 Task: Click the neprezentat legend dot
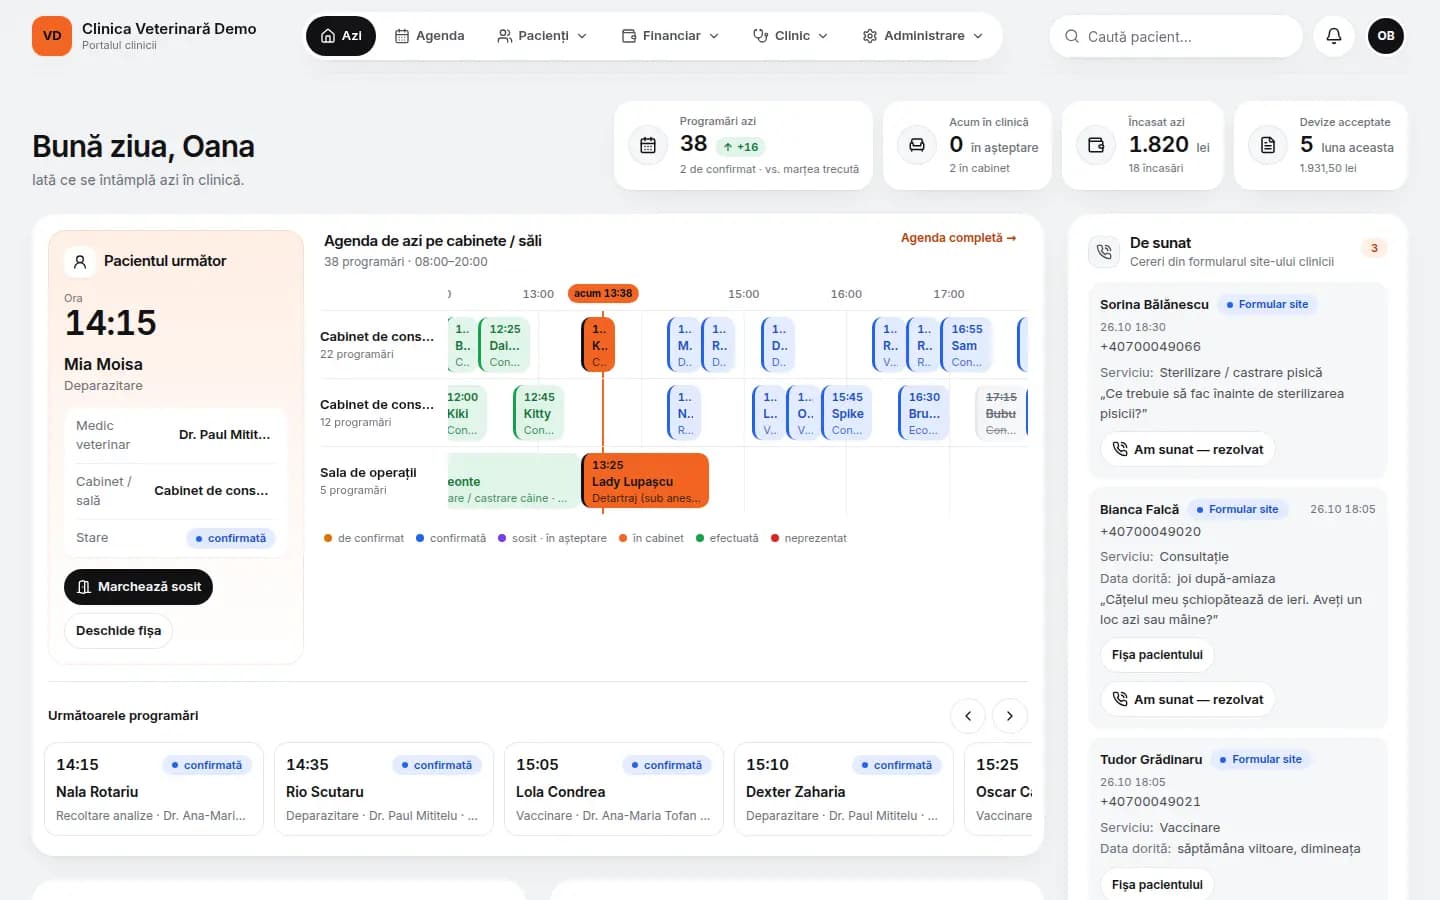pyautogui.click(x=775, y=538)
